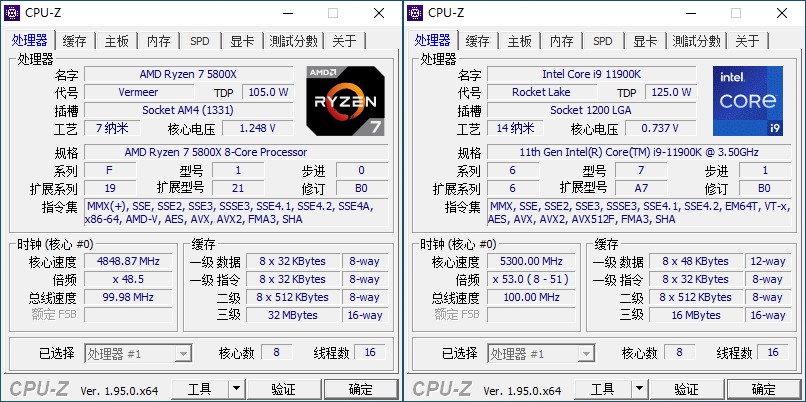Open 主板 tab in the right window
This screenshot has height=402, width=806.
click(x=520, y=41)
